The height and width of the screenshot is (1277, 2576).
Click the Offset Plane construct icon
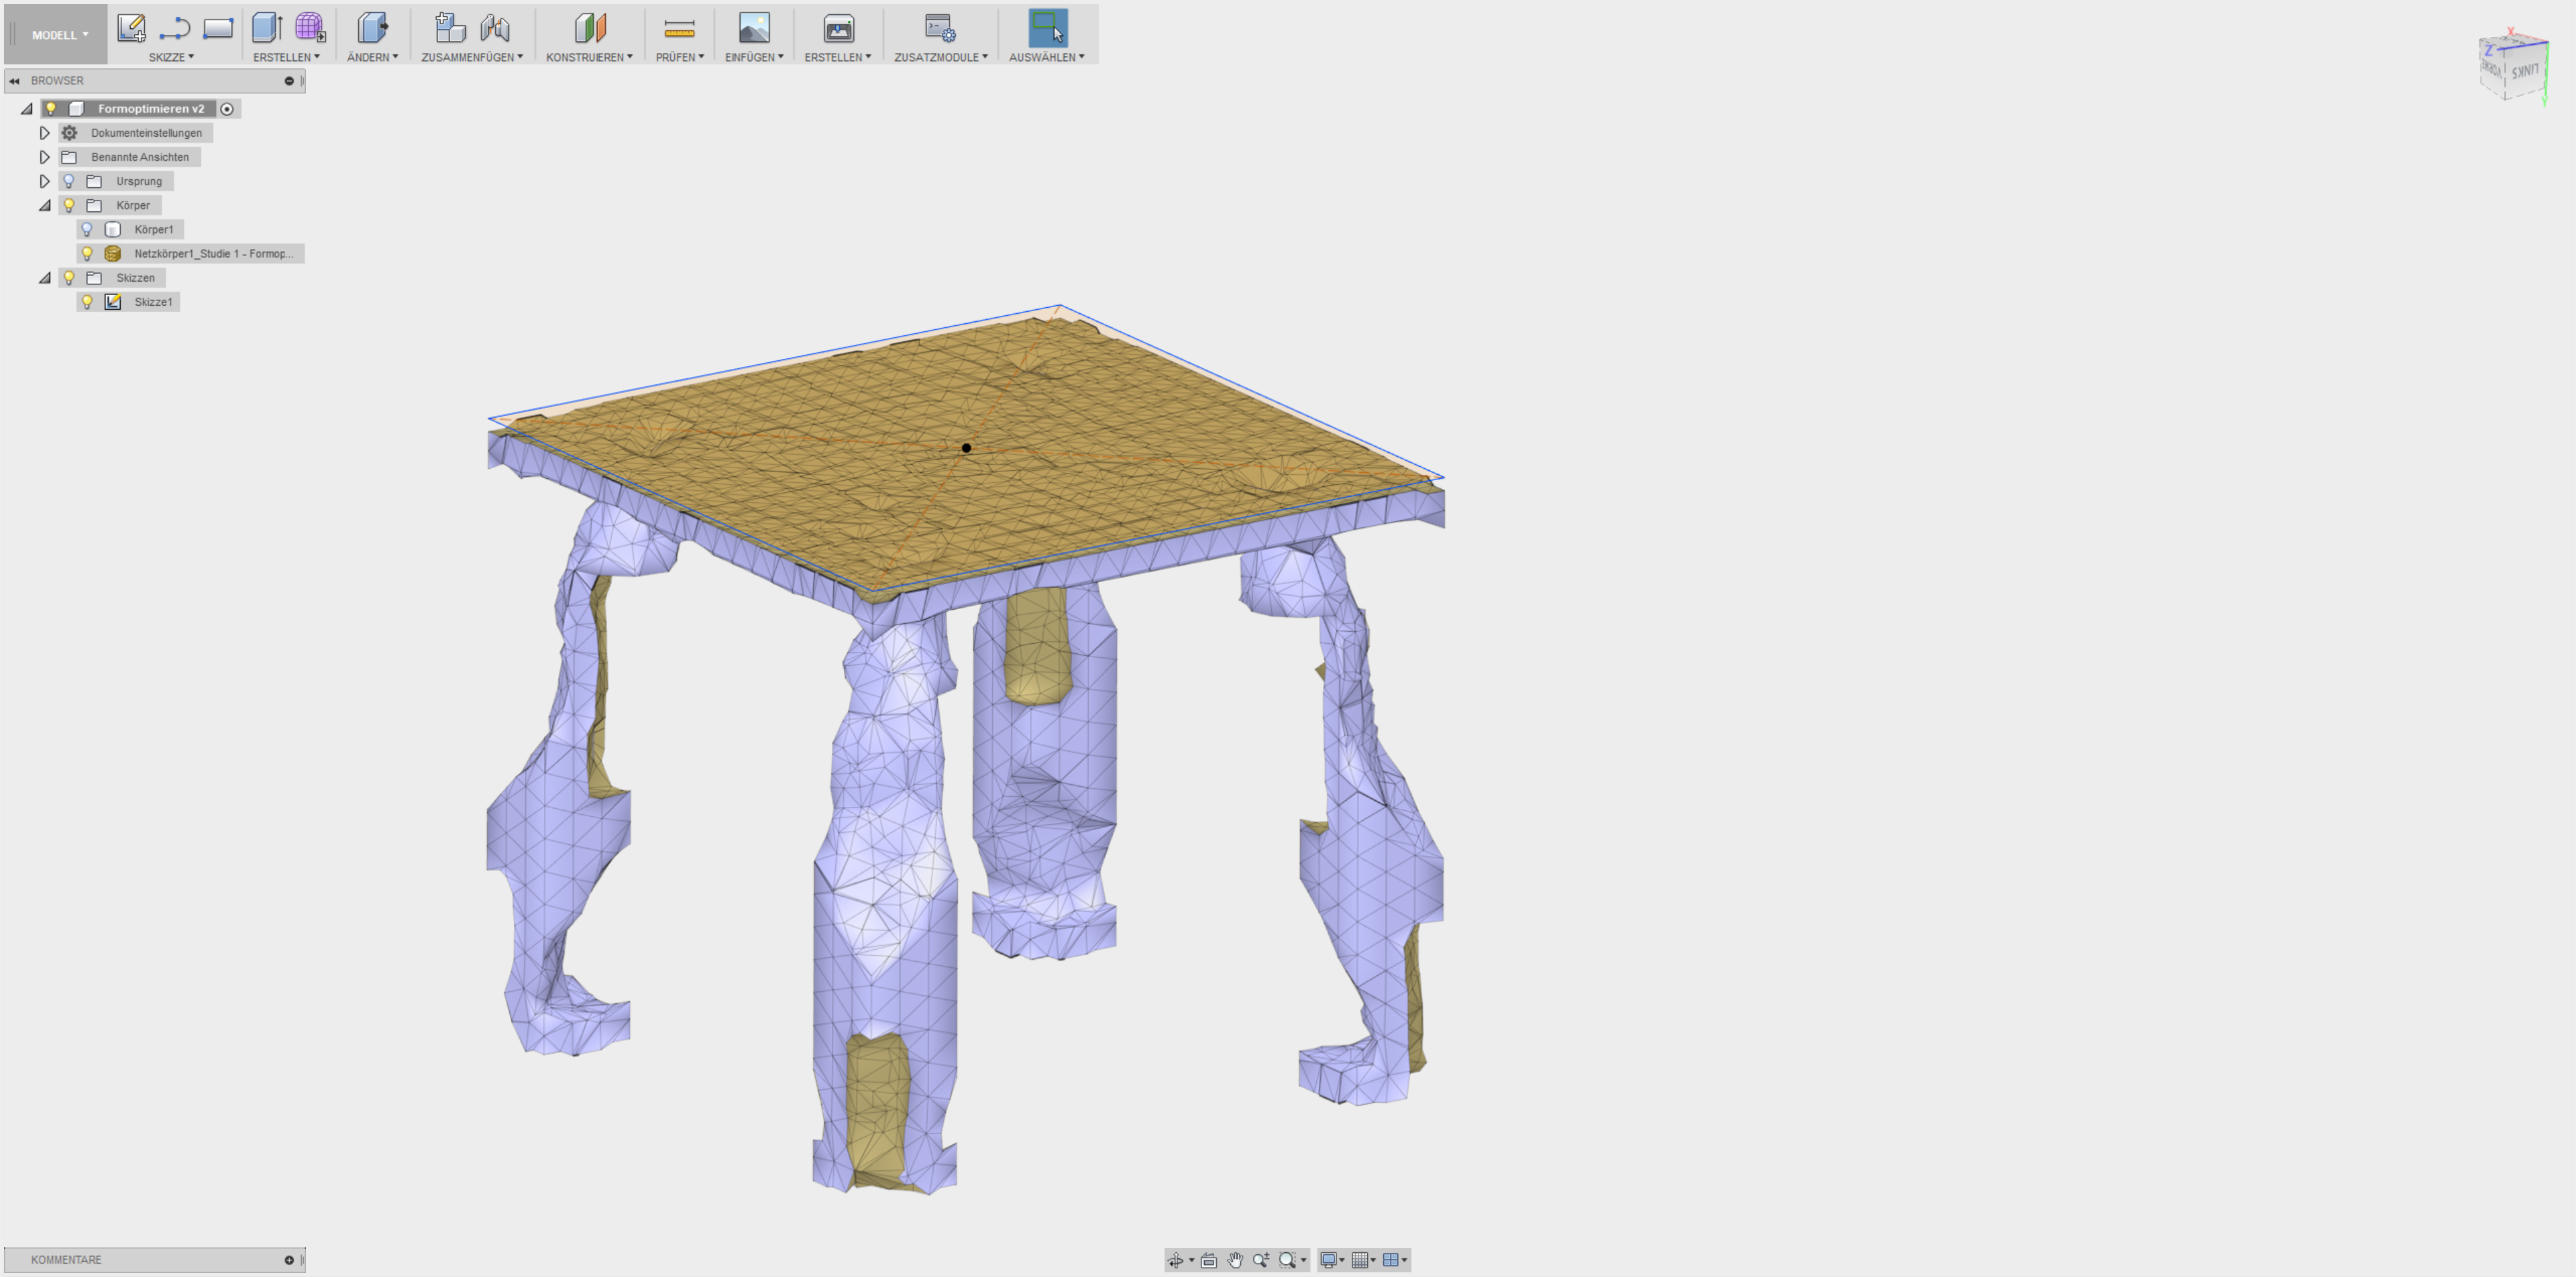(590, 27)
